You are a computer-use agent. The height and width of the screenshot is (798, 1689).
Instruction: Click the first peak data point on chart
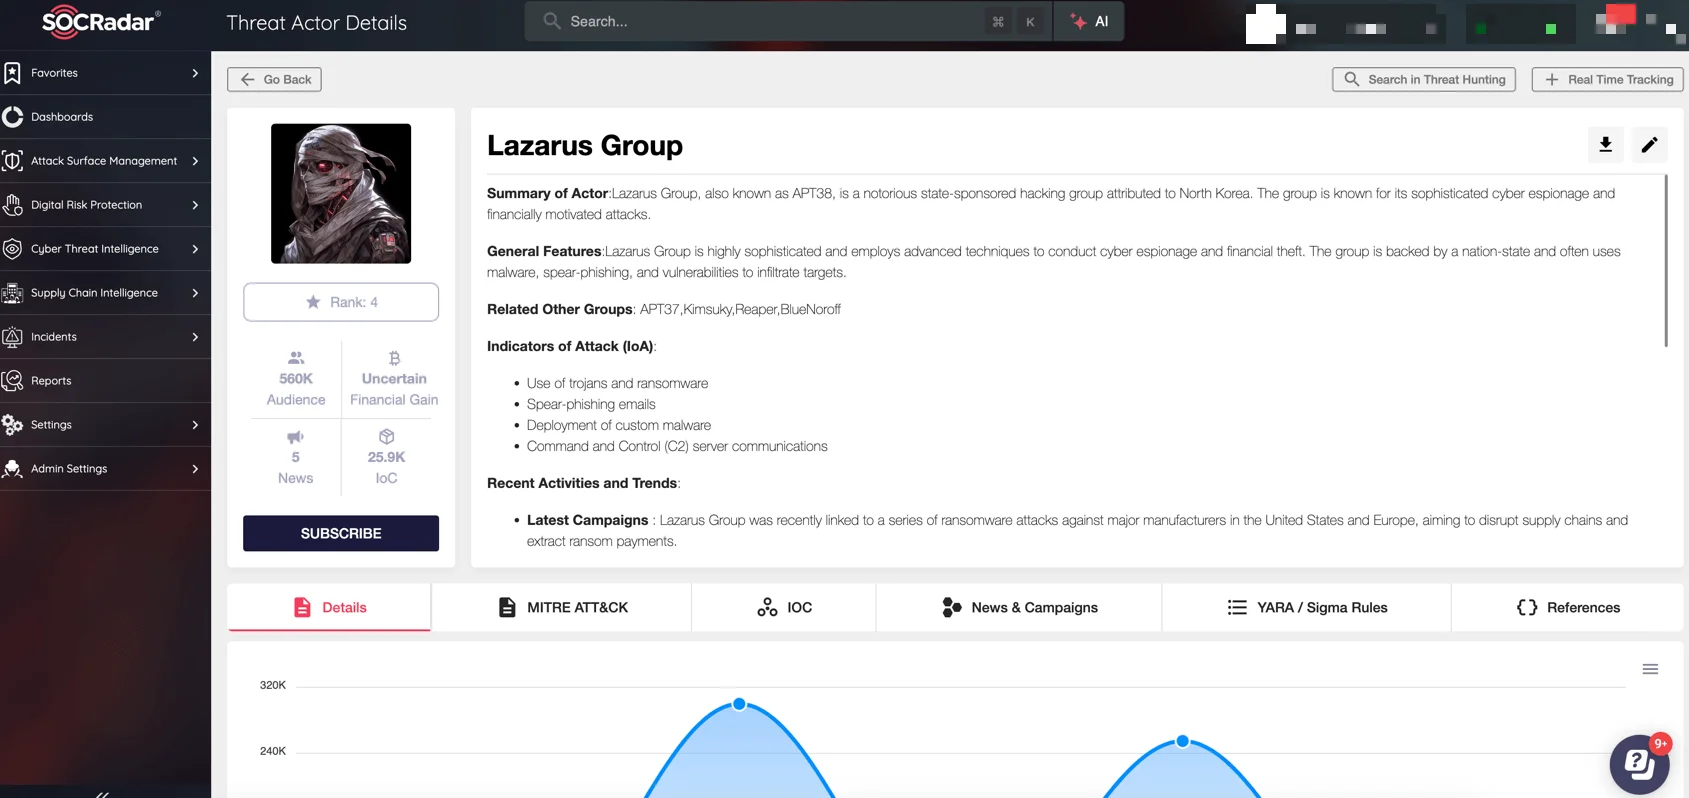coord(739,704)
